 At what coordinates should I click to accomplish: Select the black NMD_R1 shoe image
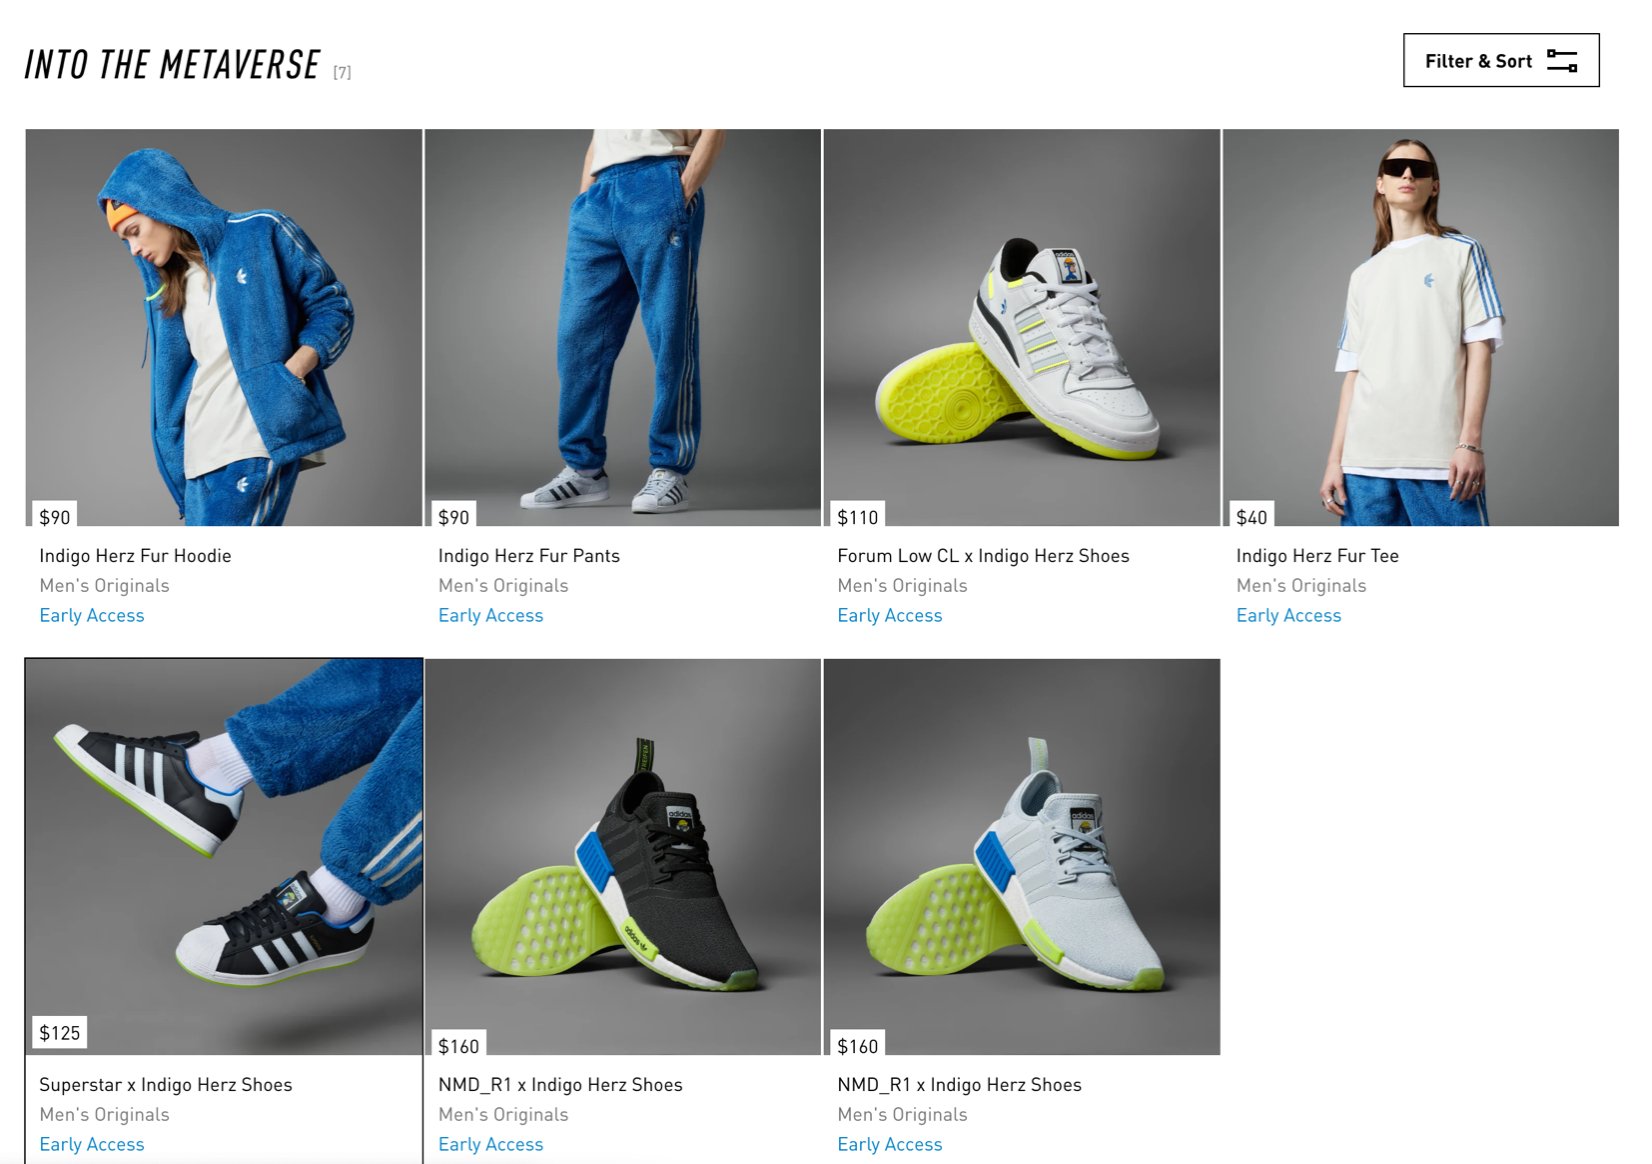point(622,856)
